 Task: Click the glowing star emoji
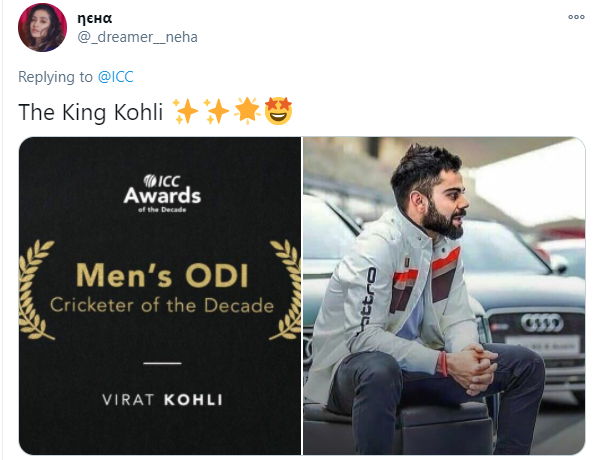coord(247,110)
